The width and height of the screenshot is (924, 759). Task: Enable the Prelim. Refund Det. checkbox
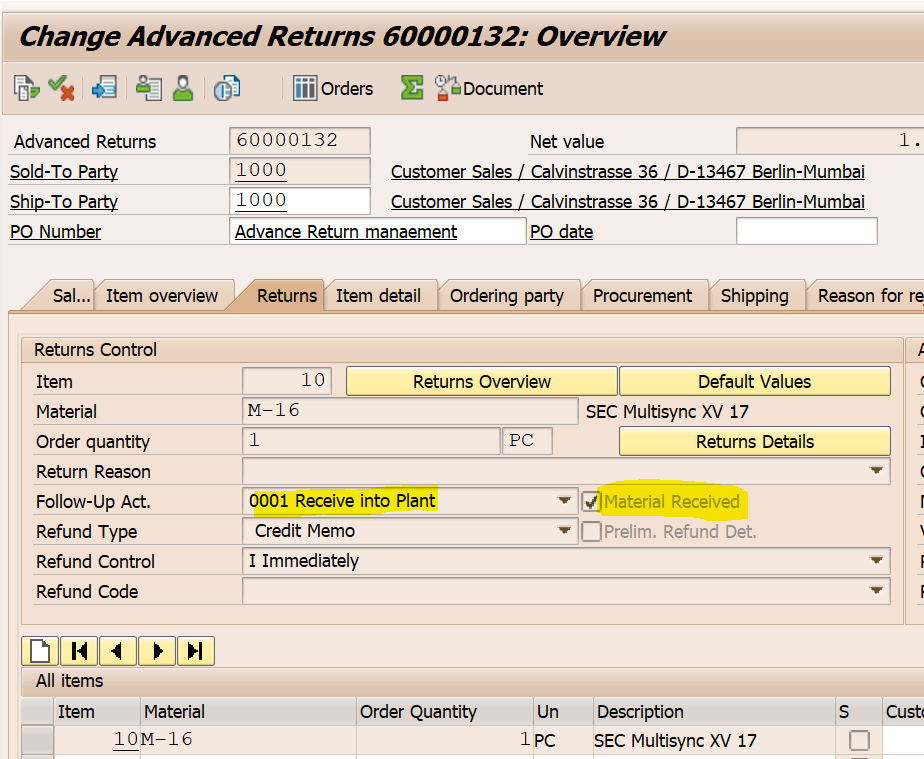click(590, 531)
